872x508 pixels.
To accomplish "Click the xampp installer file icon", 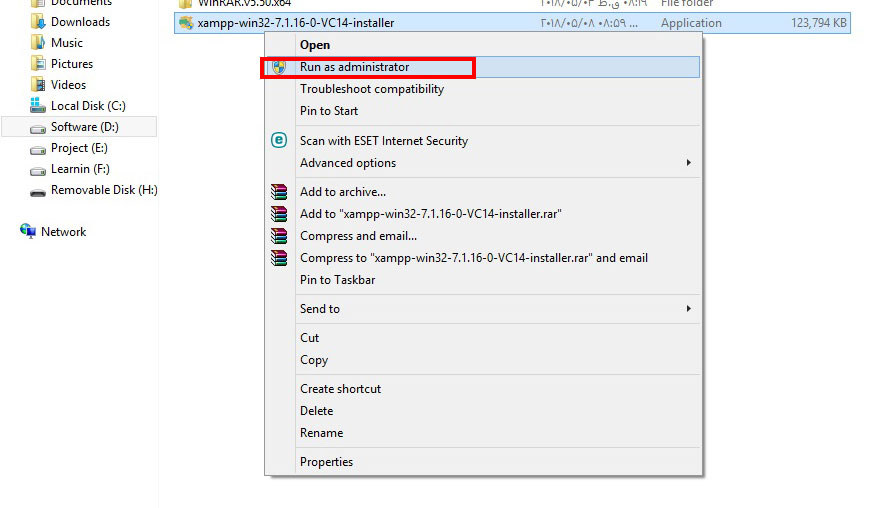I will click(x=186, y=23).
